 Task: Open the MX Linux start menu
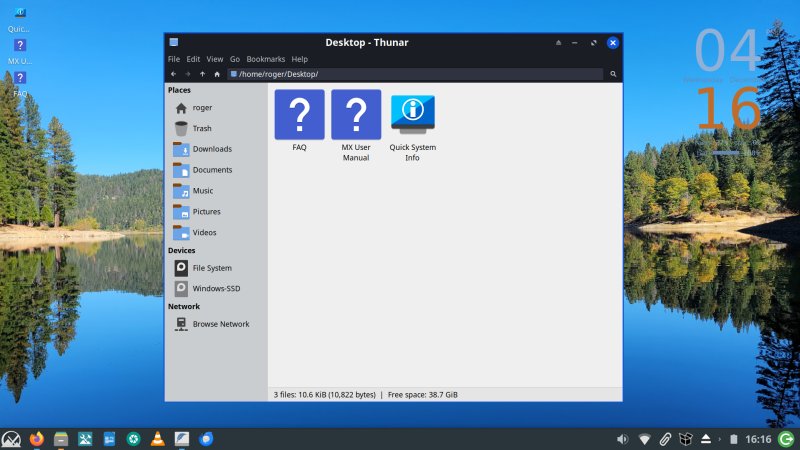point(12,439)
